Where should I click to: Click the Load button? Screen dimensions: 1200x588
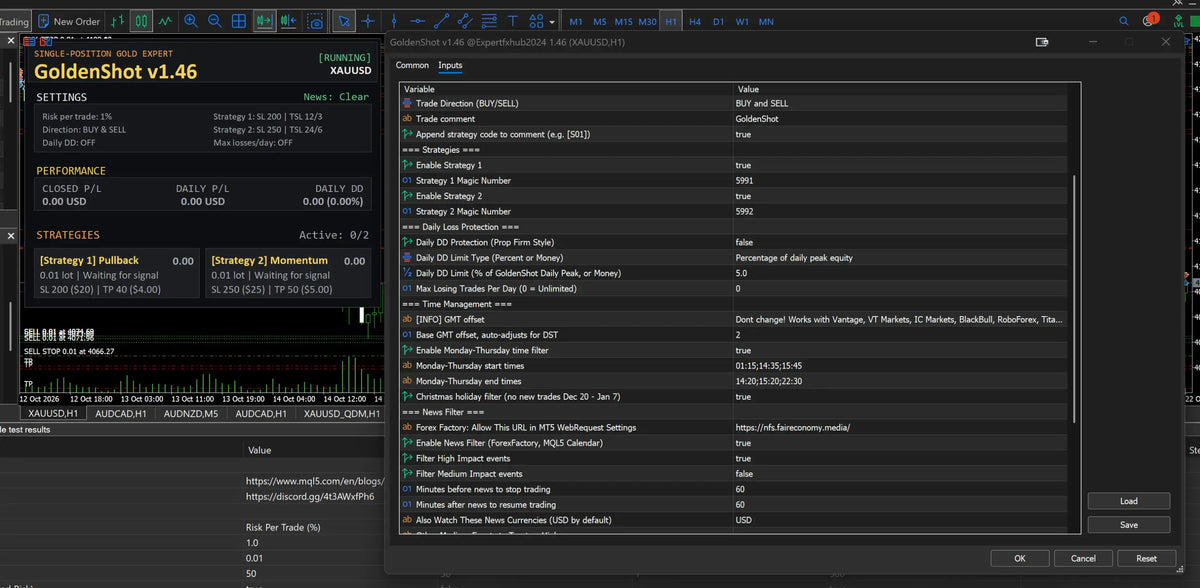[x=1128, y=501]
